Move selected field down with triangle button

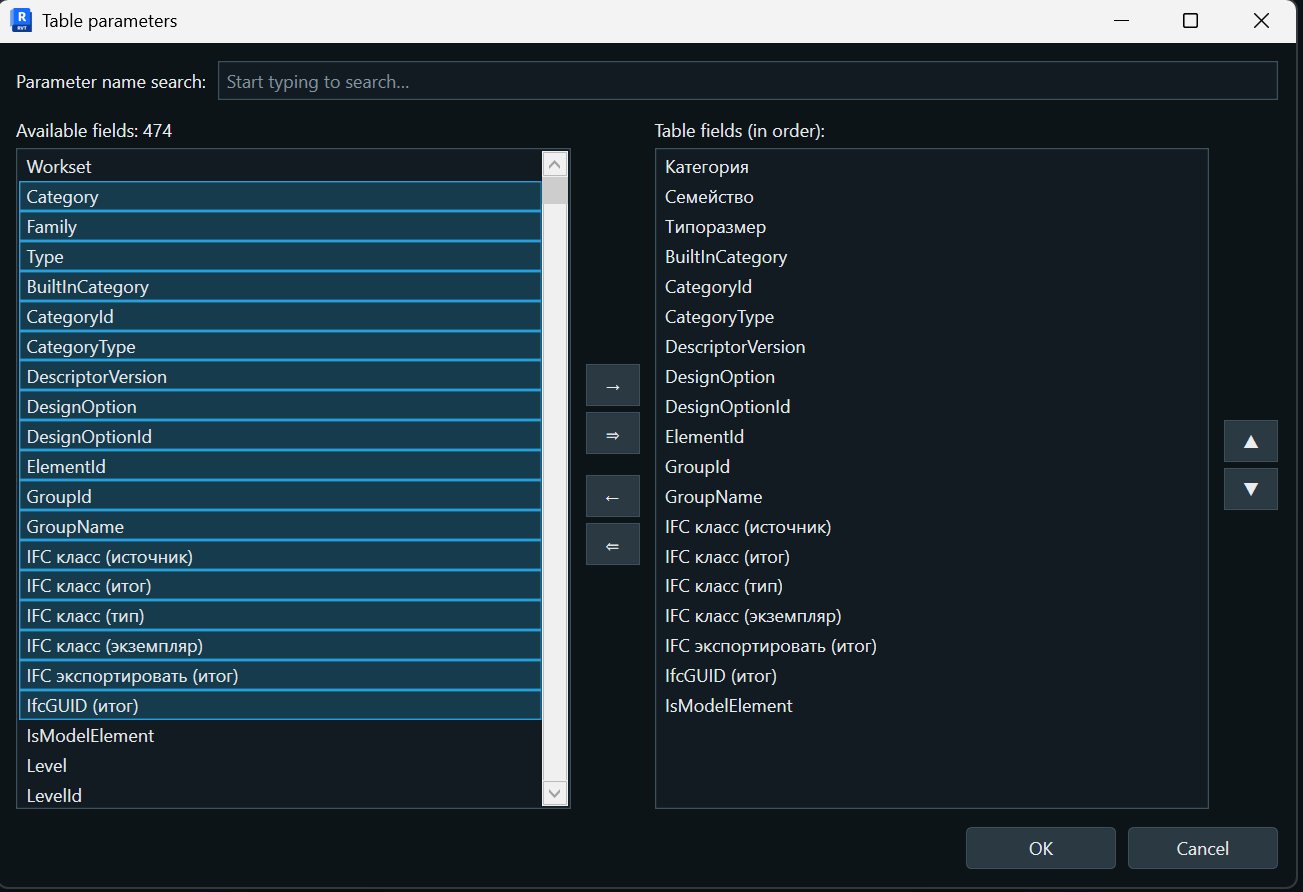coord(1250,489)
